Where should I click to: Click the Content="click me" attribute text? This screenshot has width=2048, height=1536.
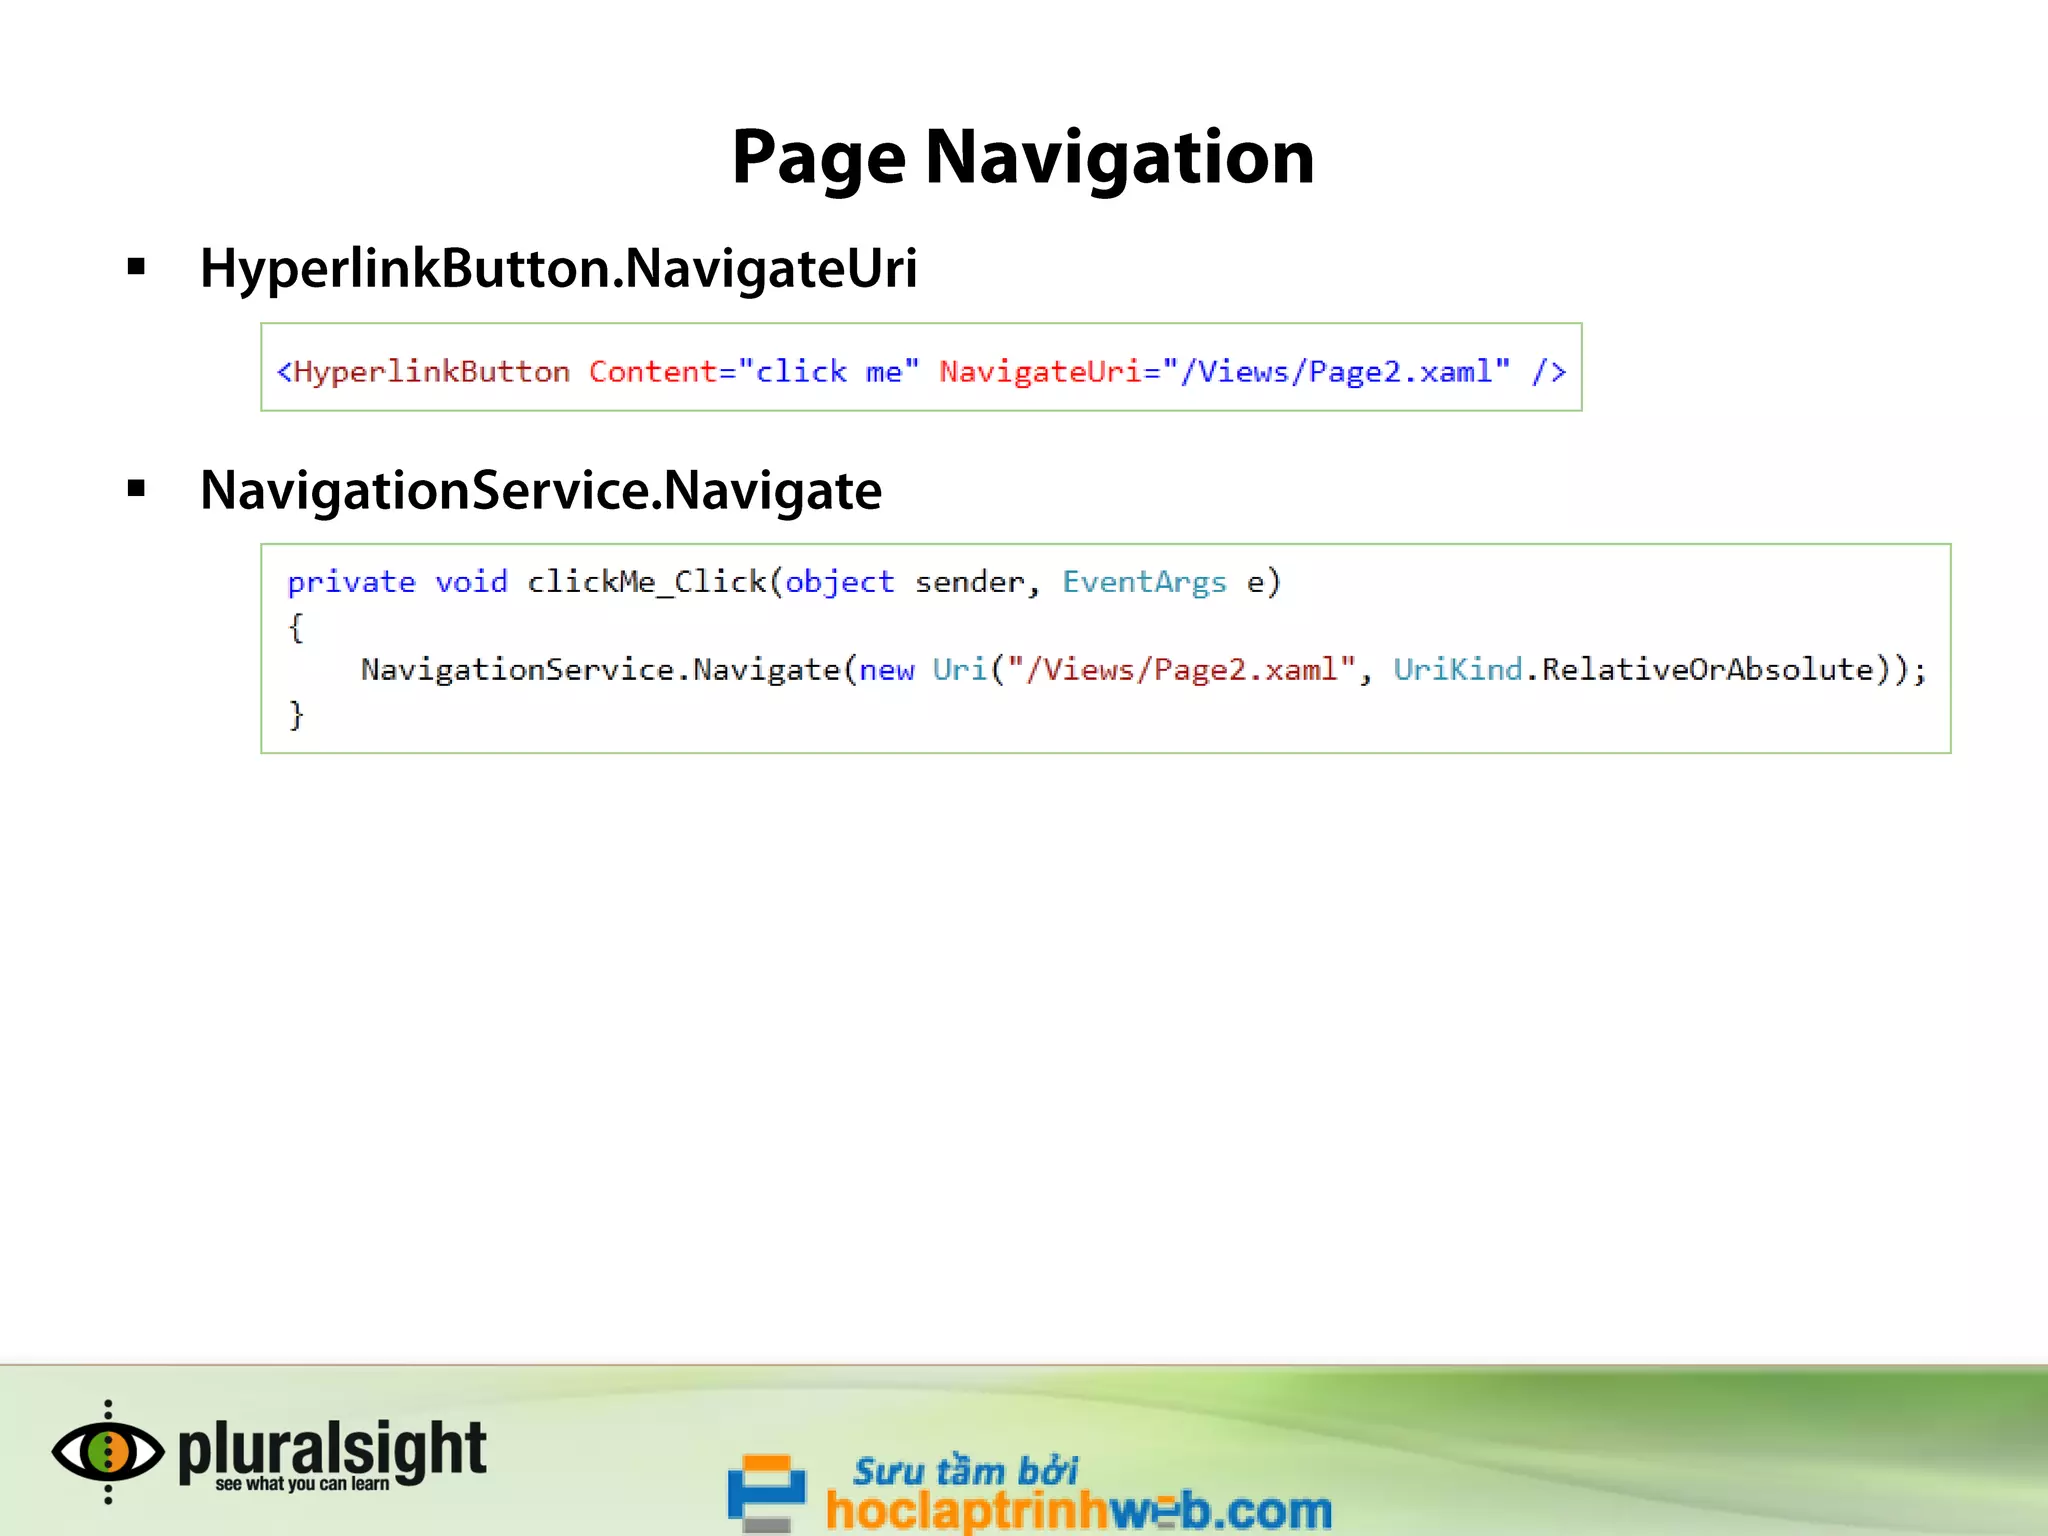(x=753, y=372)
